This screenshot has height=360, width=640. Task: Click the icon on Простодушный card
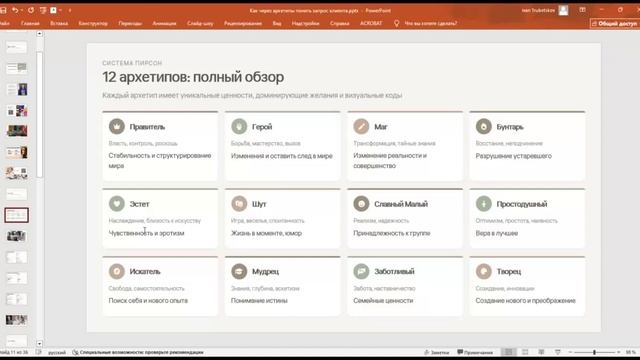pyautogui.click(x=484, y=203)
